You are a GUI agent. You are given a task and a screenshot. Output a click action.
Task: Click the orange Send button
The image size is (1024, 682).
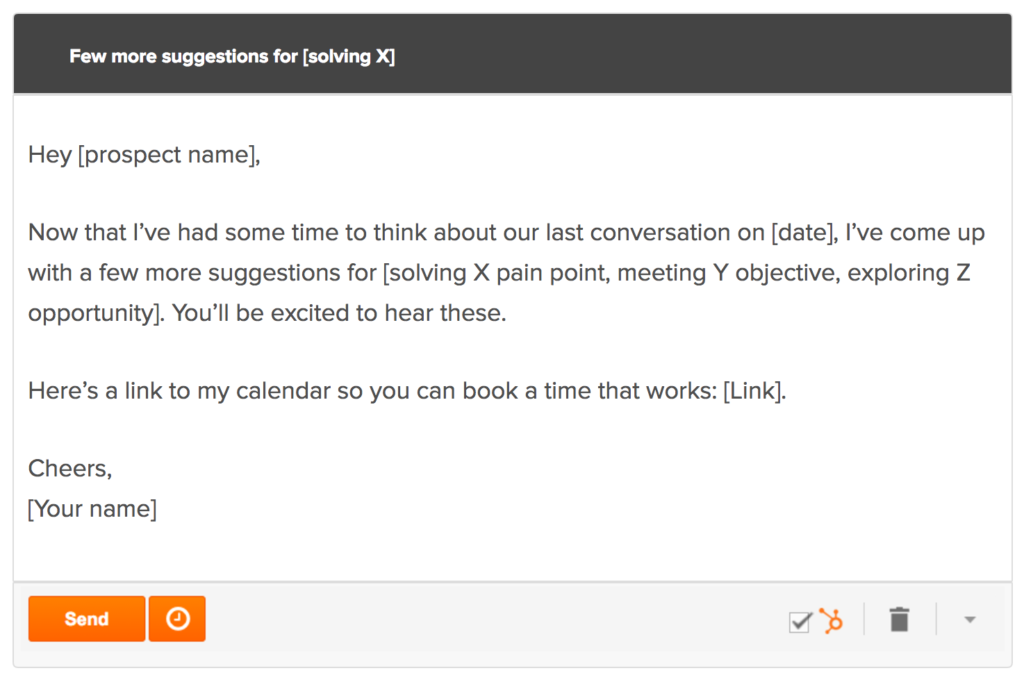coord(86,619)
